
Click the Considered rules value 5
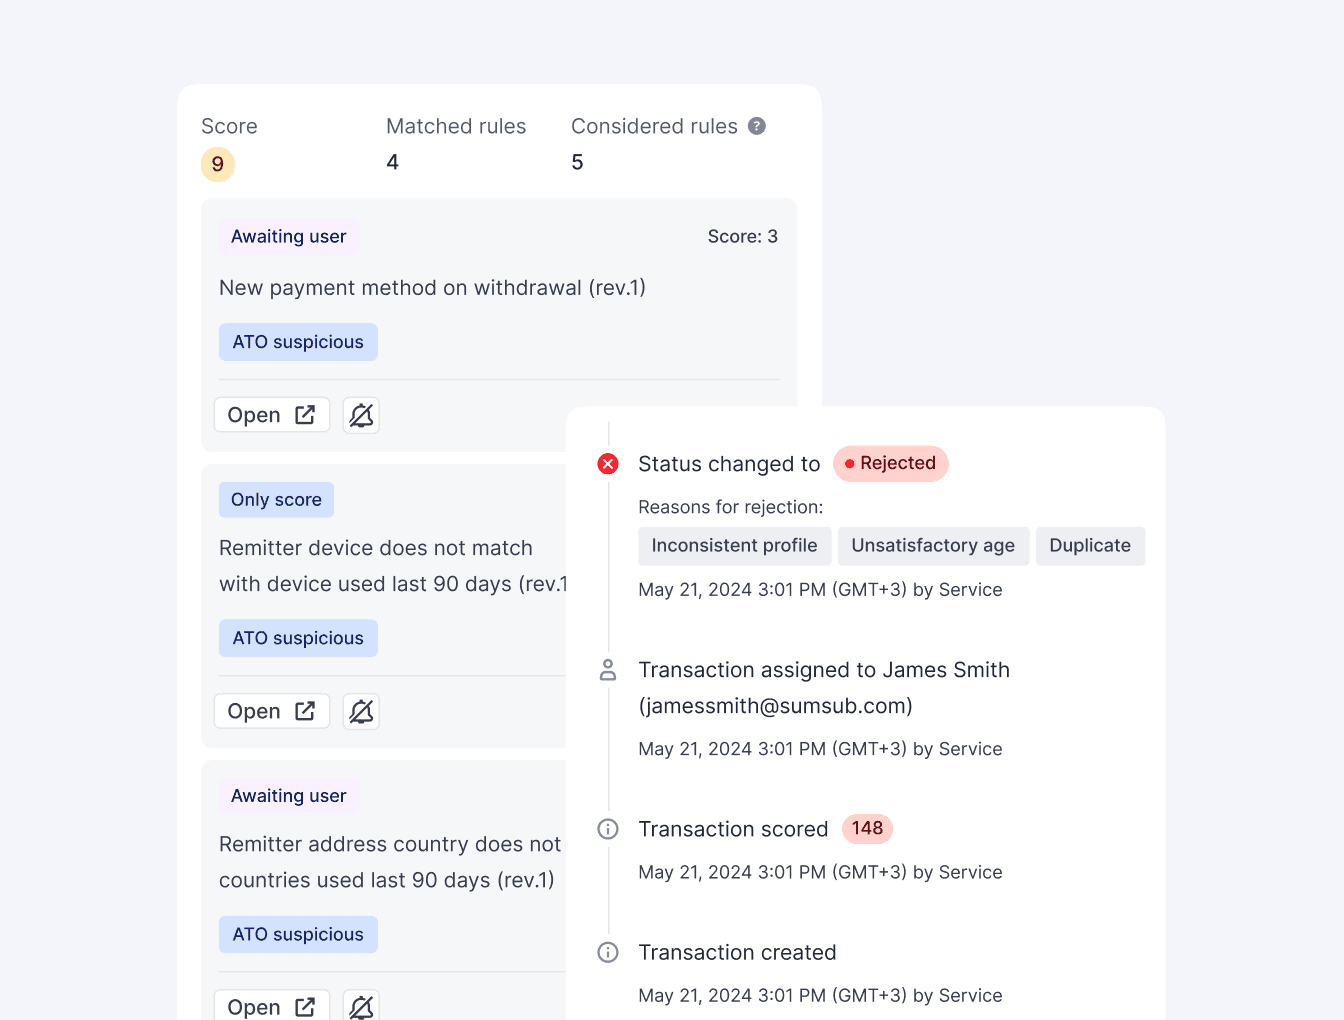577,162
